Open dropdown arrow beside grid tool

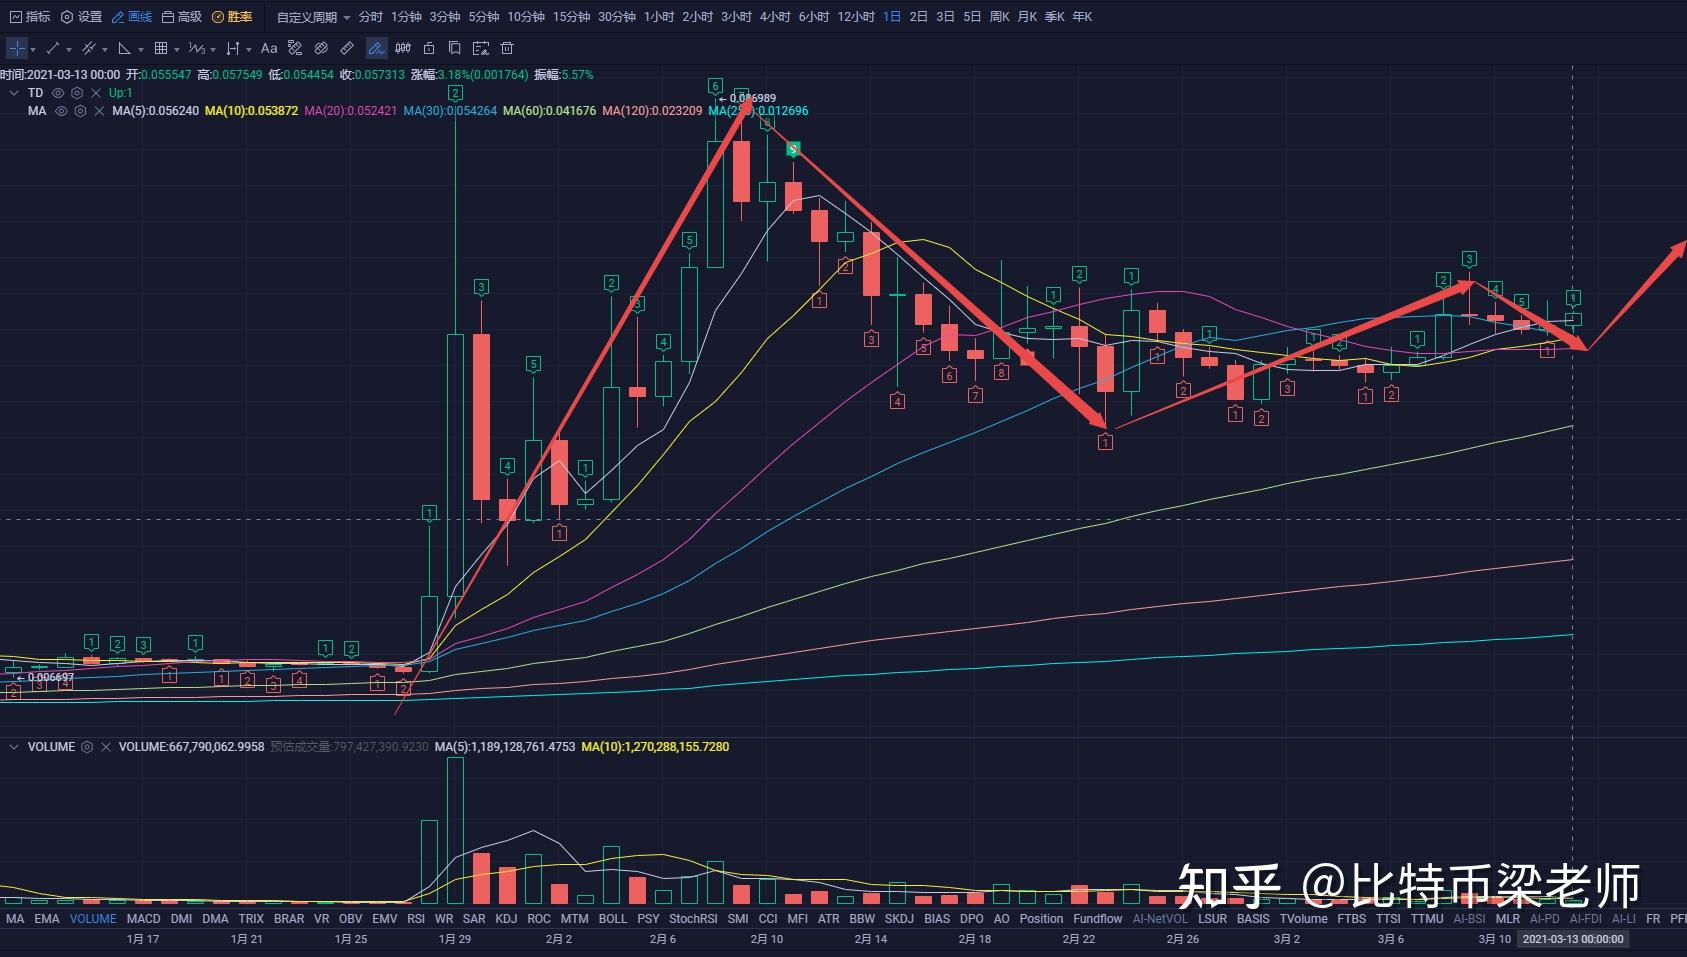tap(177, 49)
